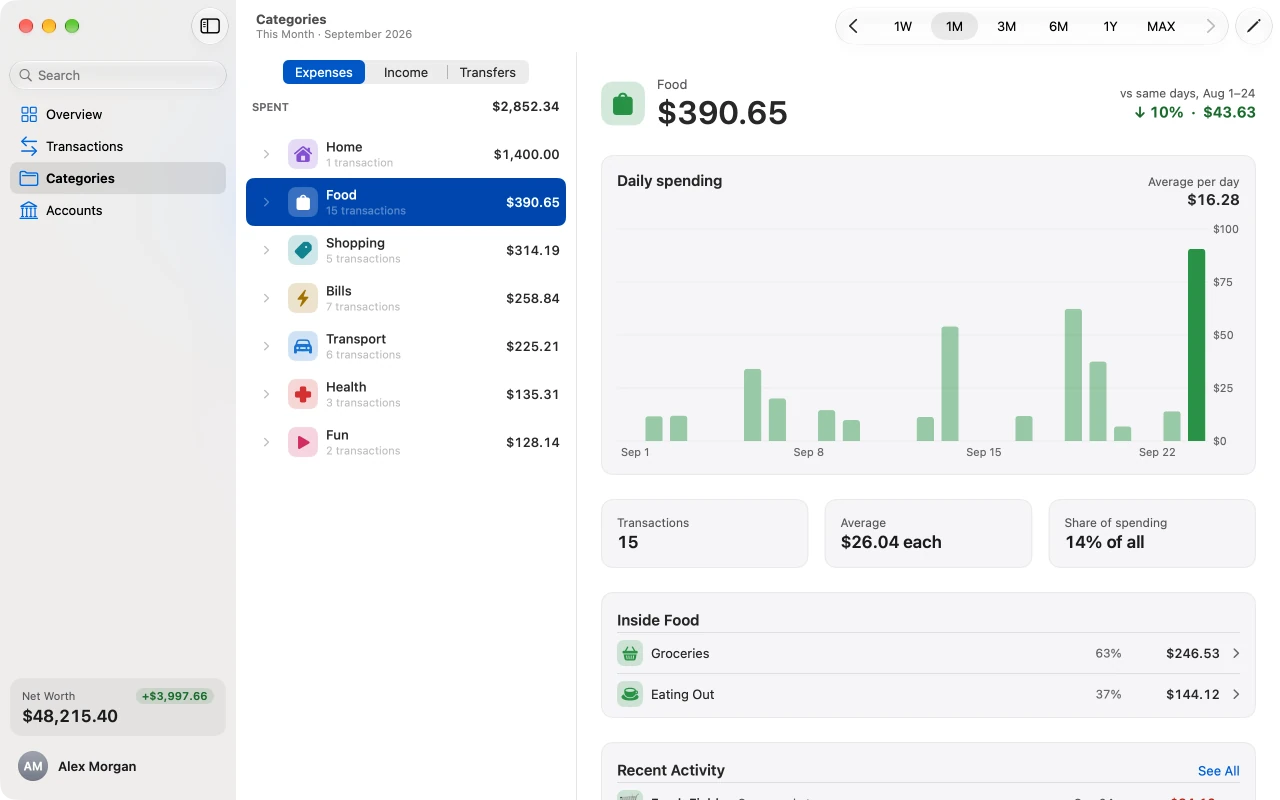The image size is (1280, 800).
Task: Click the $225.21 Transport amount
Action: tap(532, 346)
